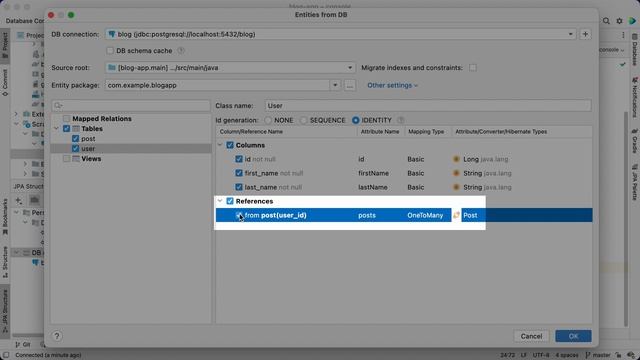Click the Cancel button
The image size is (640, 360).
click(531, 336)
